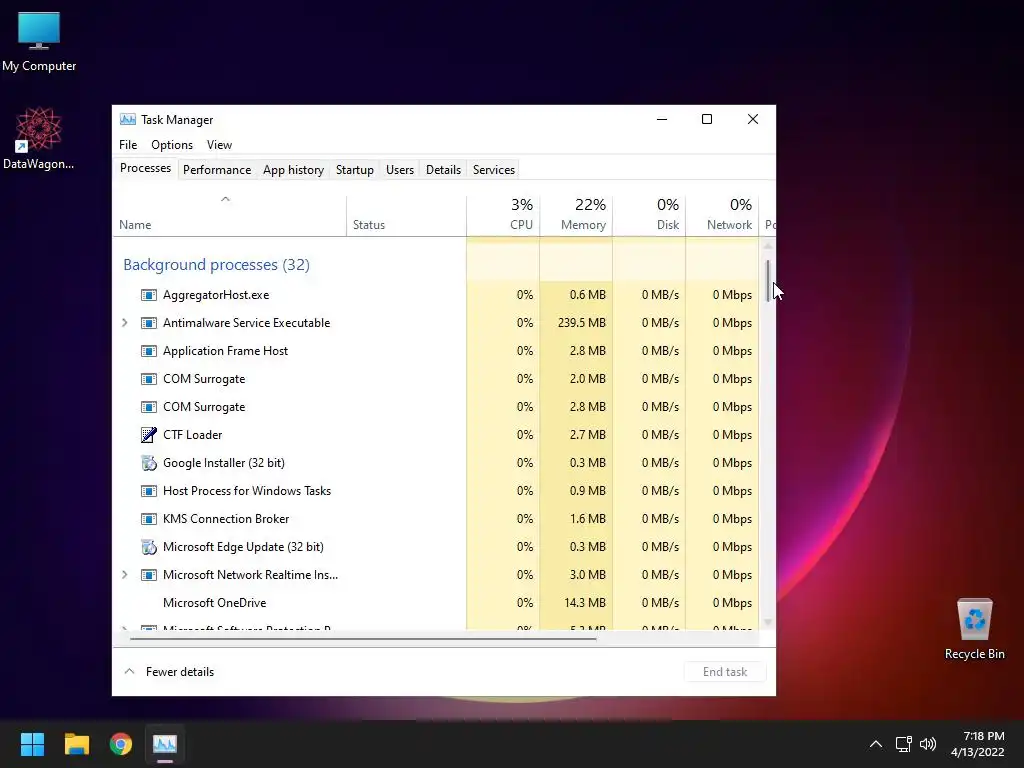This screenshot has width=1024, height=768.
Task: Click the End task button
Action: (725, 672)
